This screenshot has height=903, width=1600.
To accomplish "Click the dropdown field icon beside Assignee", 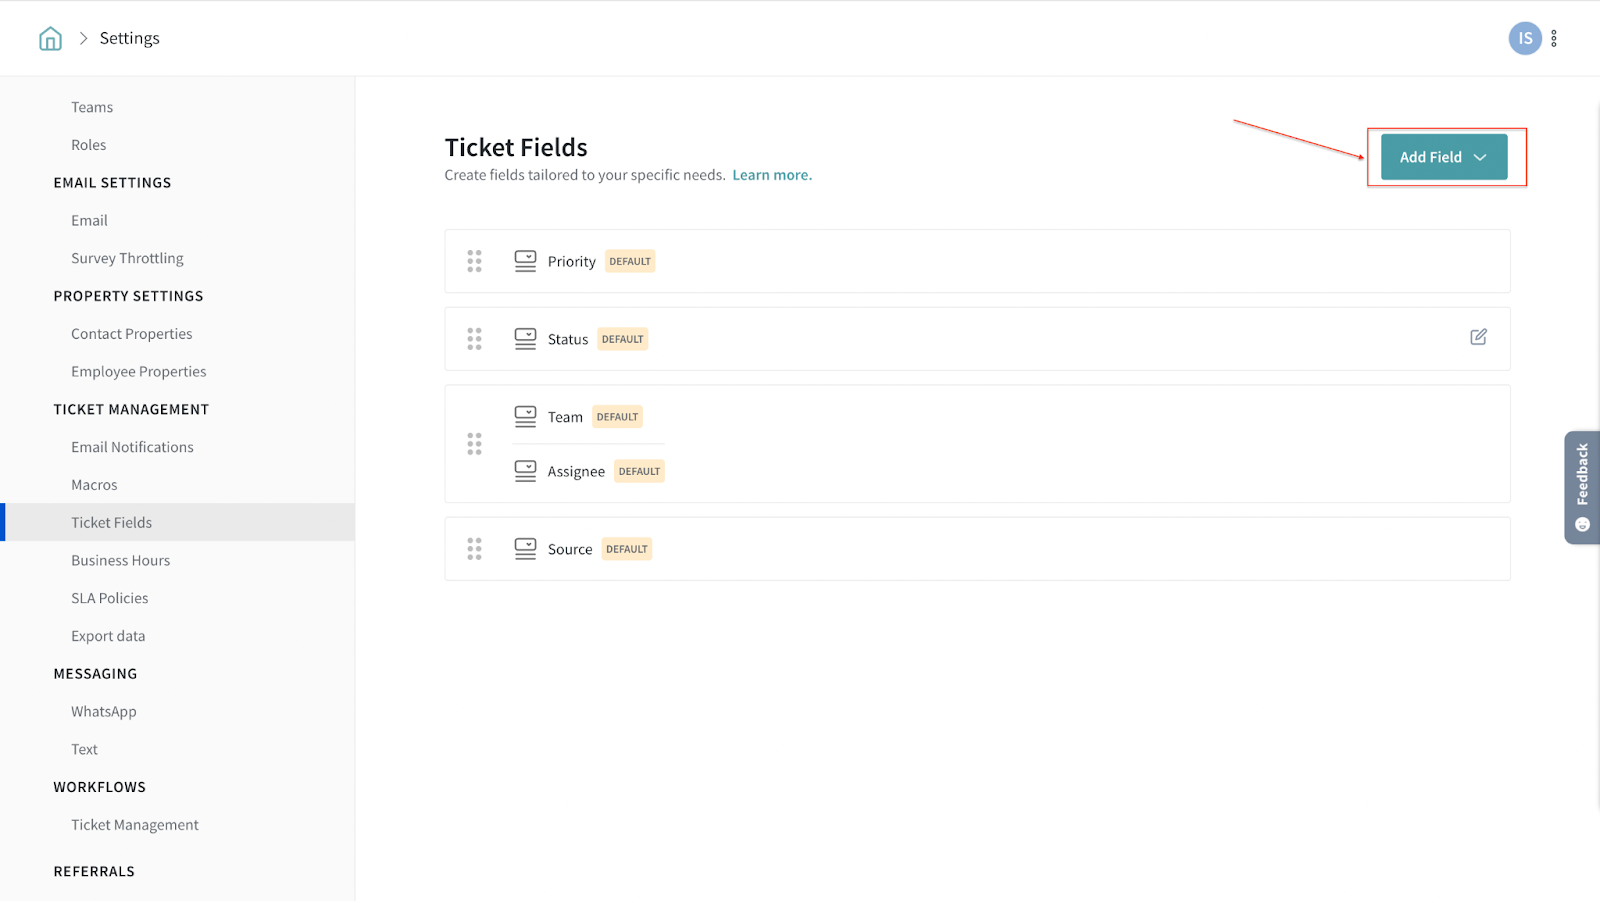I will [525, 471].
